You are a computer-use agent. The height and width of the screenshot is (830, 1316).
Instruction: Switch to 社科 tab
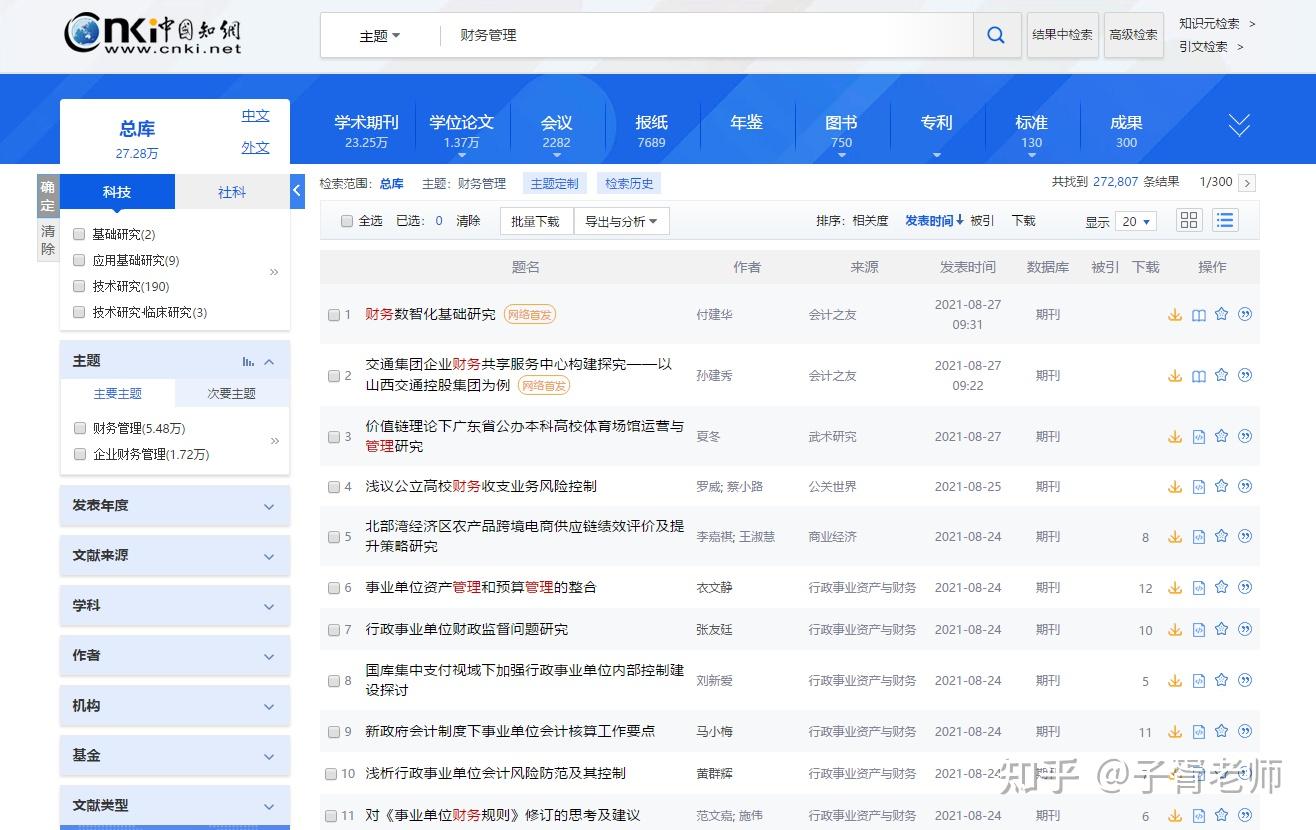(x=232, y=192)
